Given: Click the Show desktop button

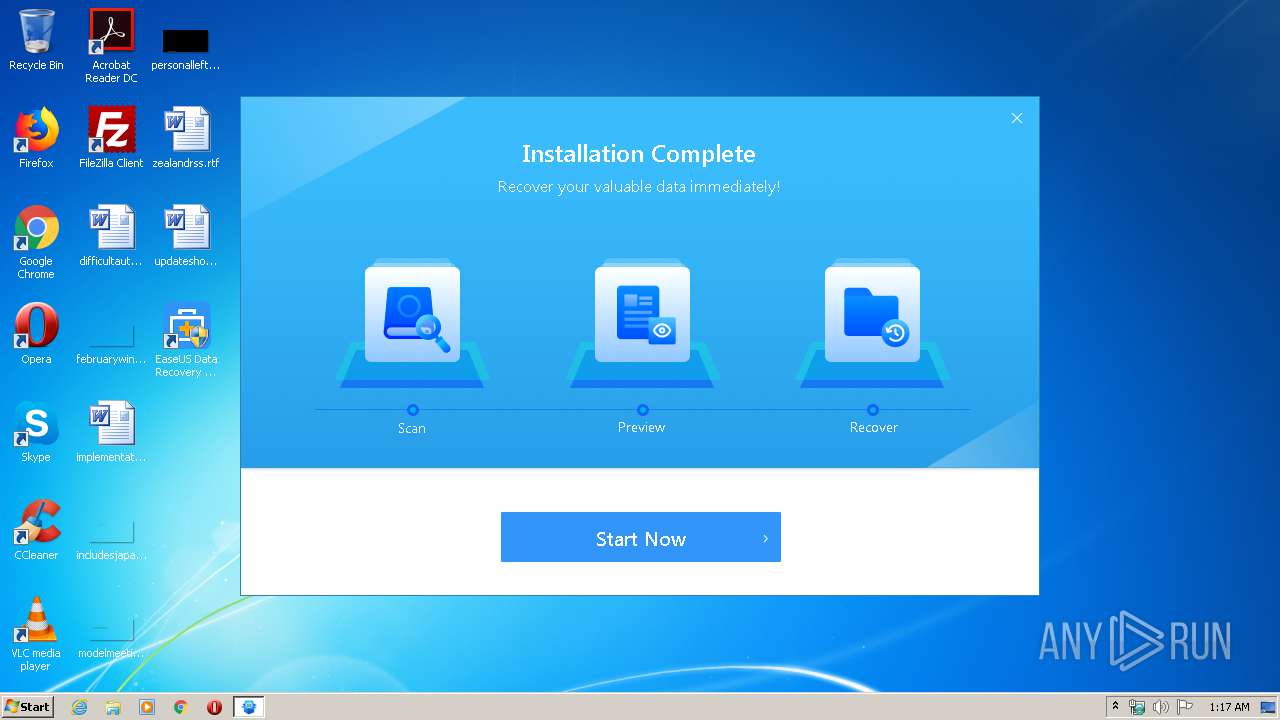Looking at the screenshot, I should point(1269,707).
